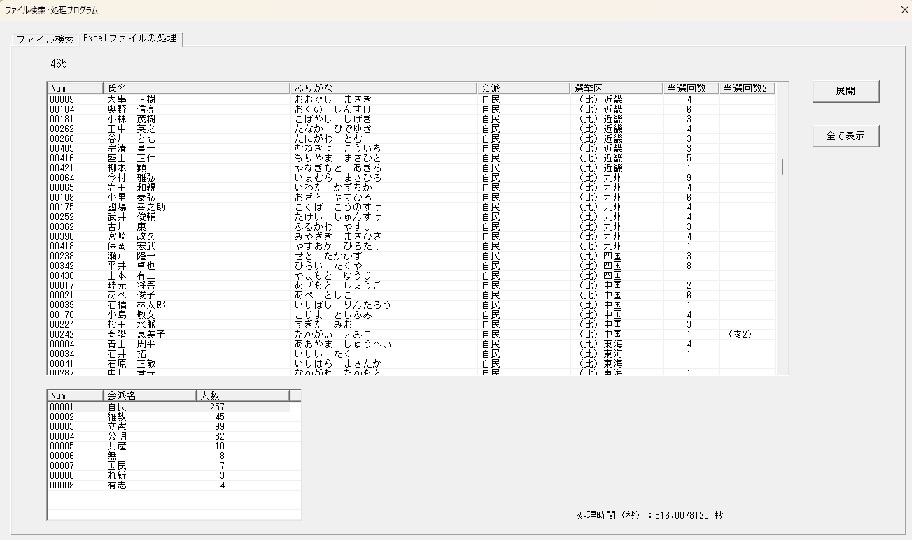Sort by the 当選回数 column header
The image size is (912, 540).
[689, 88]
